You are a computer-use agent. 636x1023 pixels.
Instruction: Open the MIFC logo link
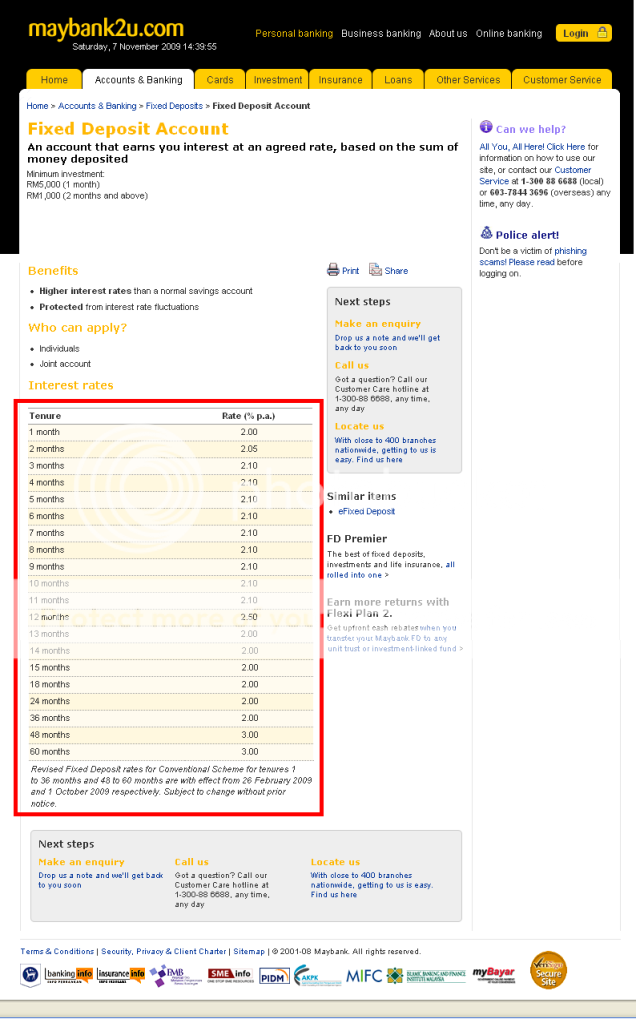(364, 975)
